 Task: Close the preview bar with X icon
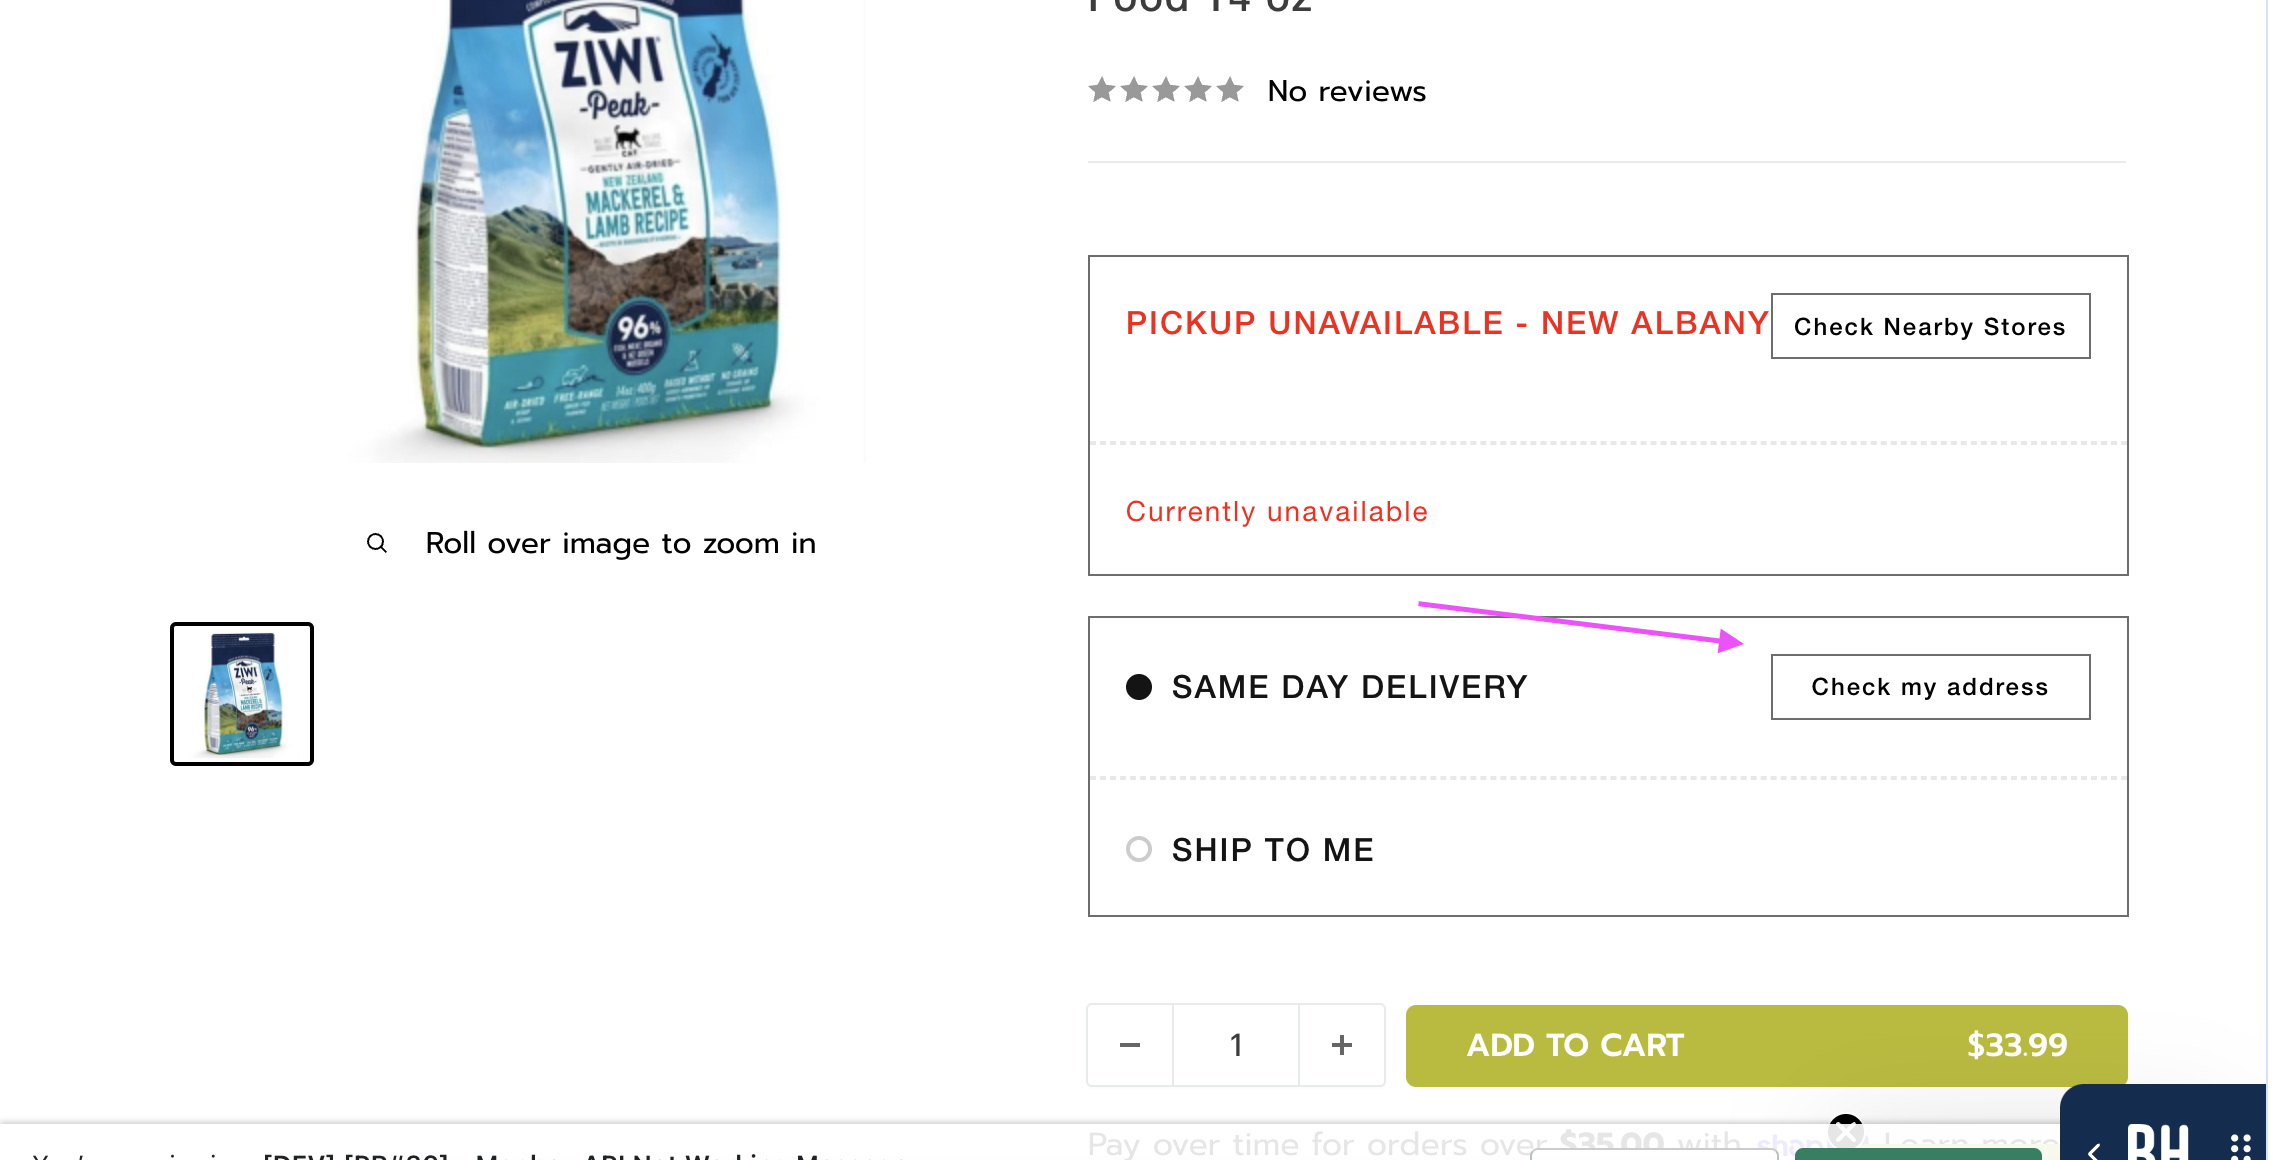click(x=1846, y=1131)
